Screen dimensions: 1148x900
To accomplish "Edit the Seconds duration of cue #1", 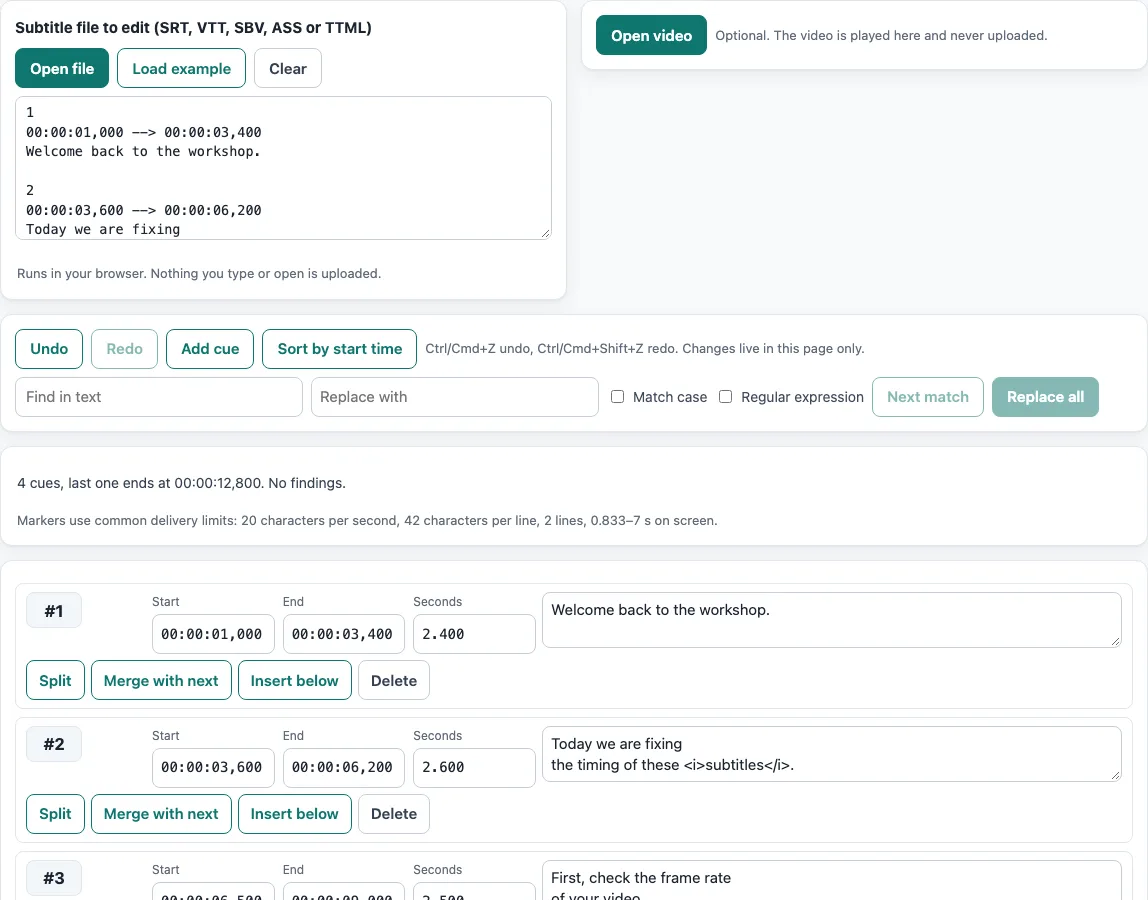I will click(474, 634).
